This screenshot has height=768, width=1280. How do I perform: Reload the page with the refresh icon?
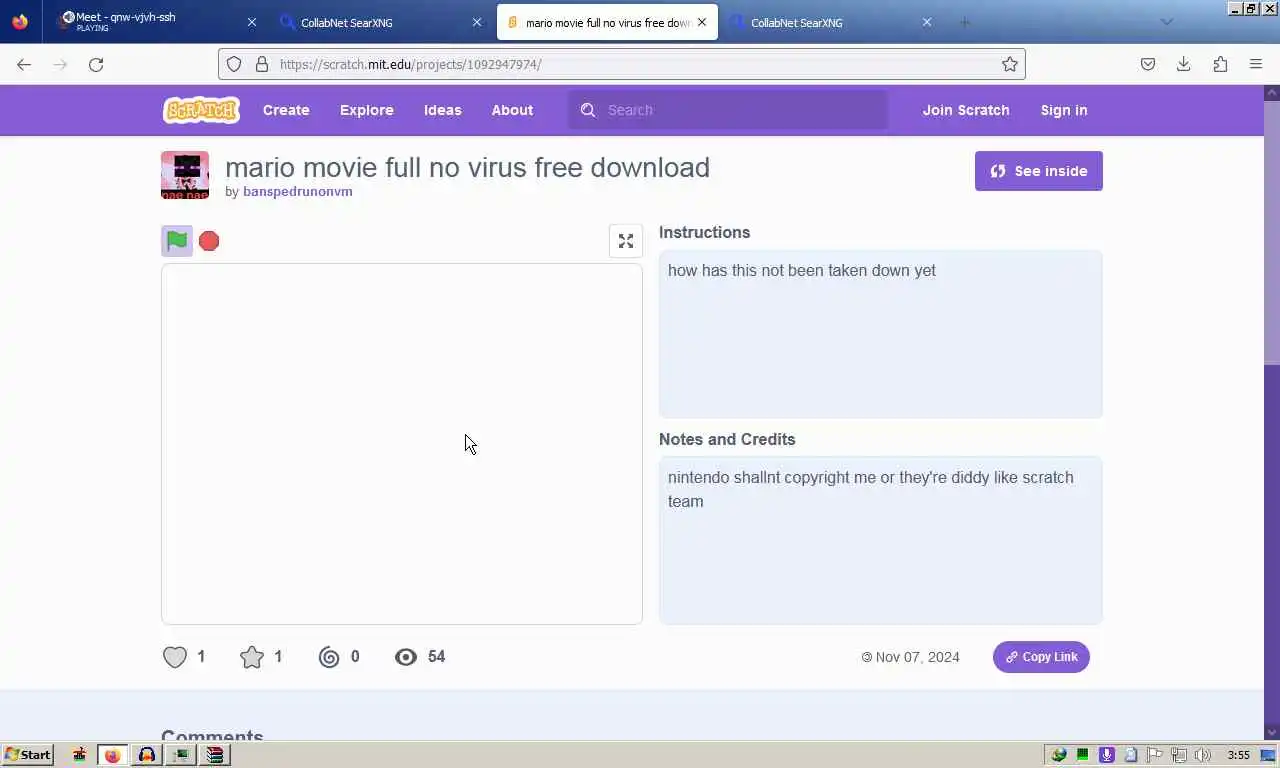pyautogui.click(x=96, y=64)
